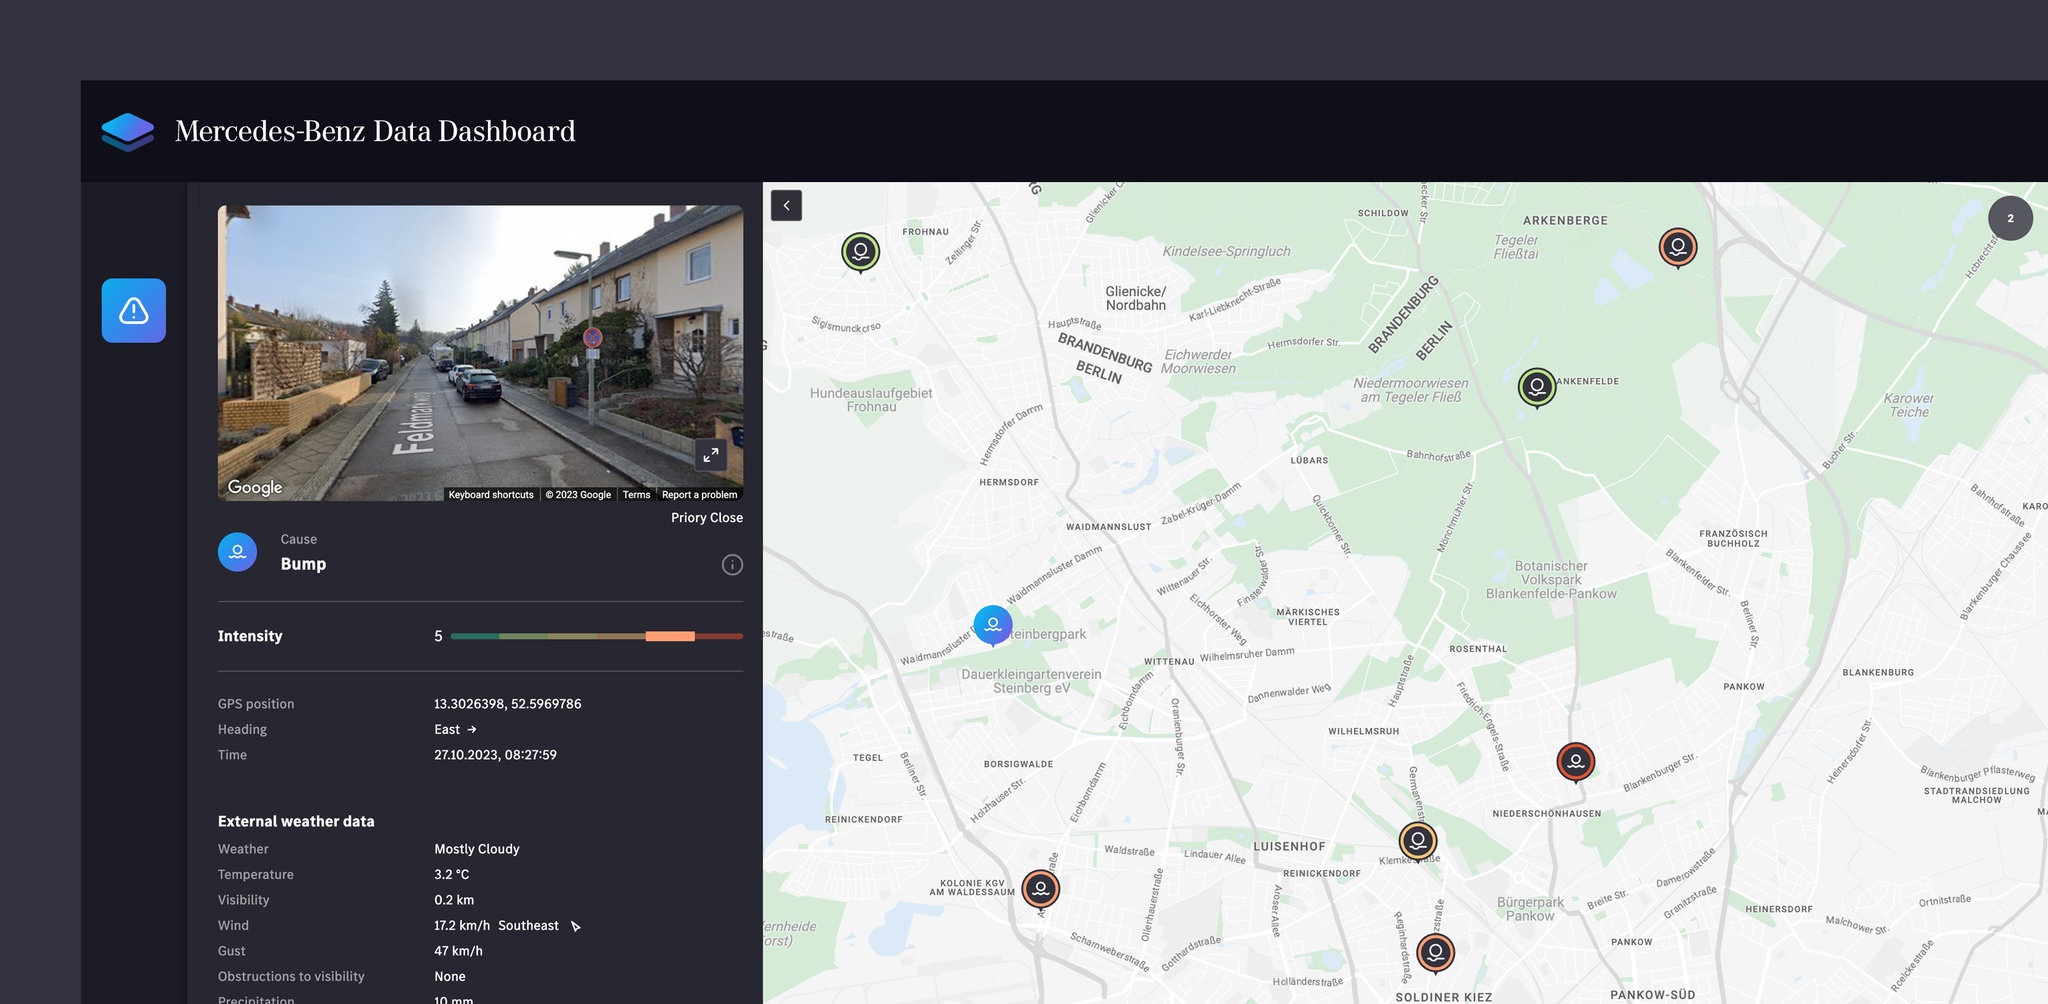The image size is (2048, 1004).
Task: Select GPS position value 13.3026398, 52.5969786
Action: pyautogui.click(x=507, y=704)
